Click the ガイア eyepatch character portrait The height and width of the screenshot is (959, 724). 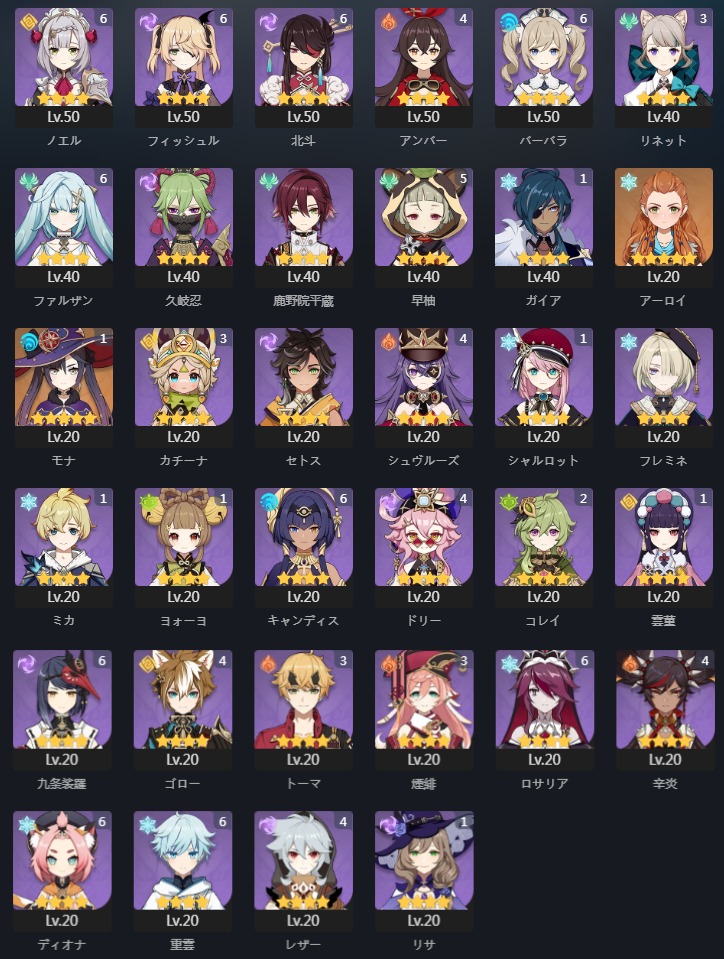(544, 217)
